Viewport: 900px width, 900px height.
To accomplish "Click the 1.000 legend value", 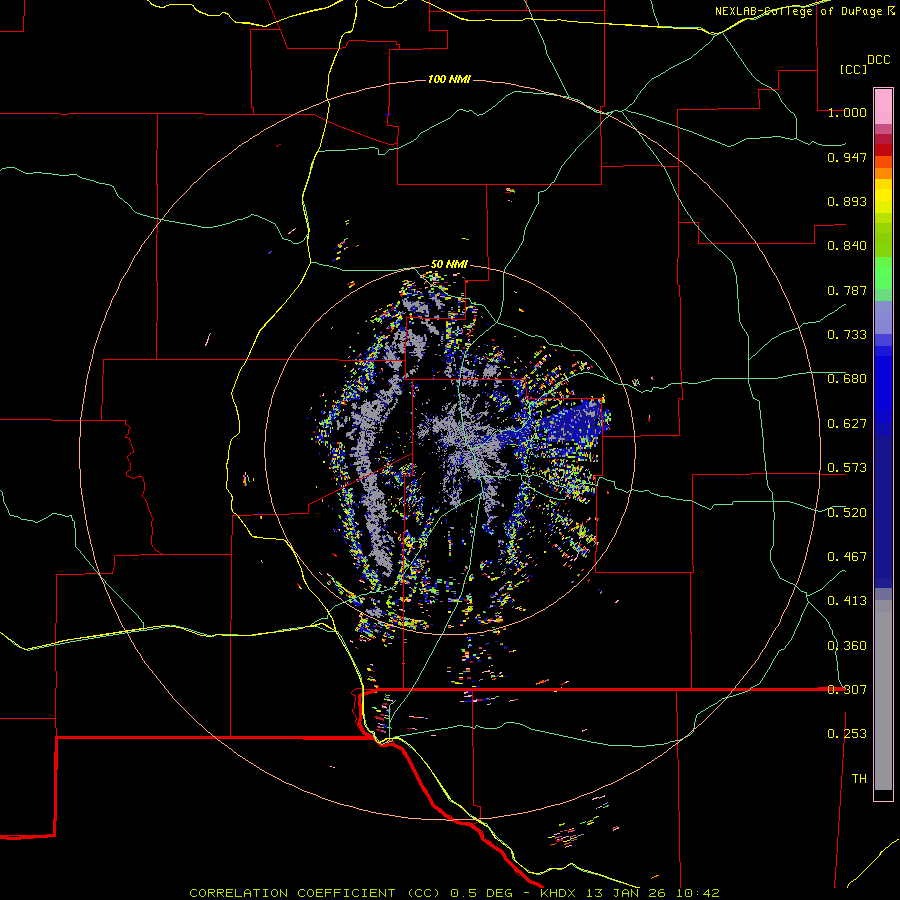I will tap(847, 112).
